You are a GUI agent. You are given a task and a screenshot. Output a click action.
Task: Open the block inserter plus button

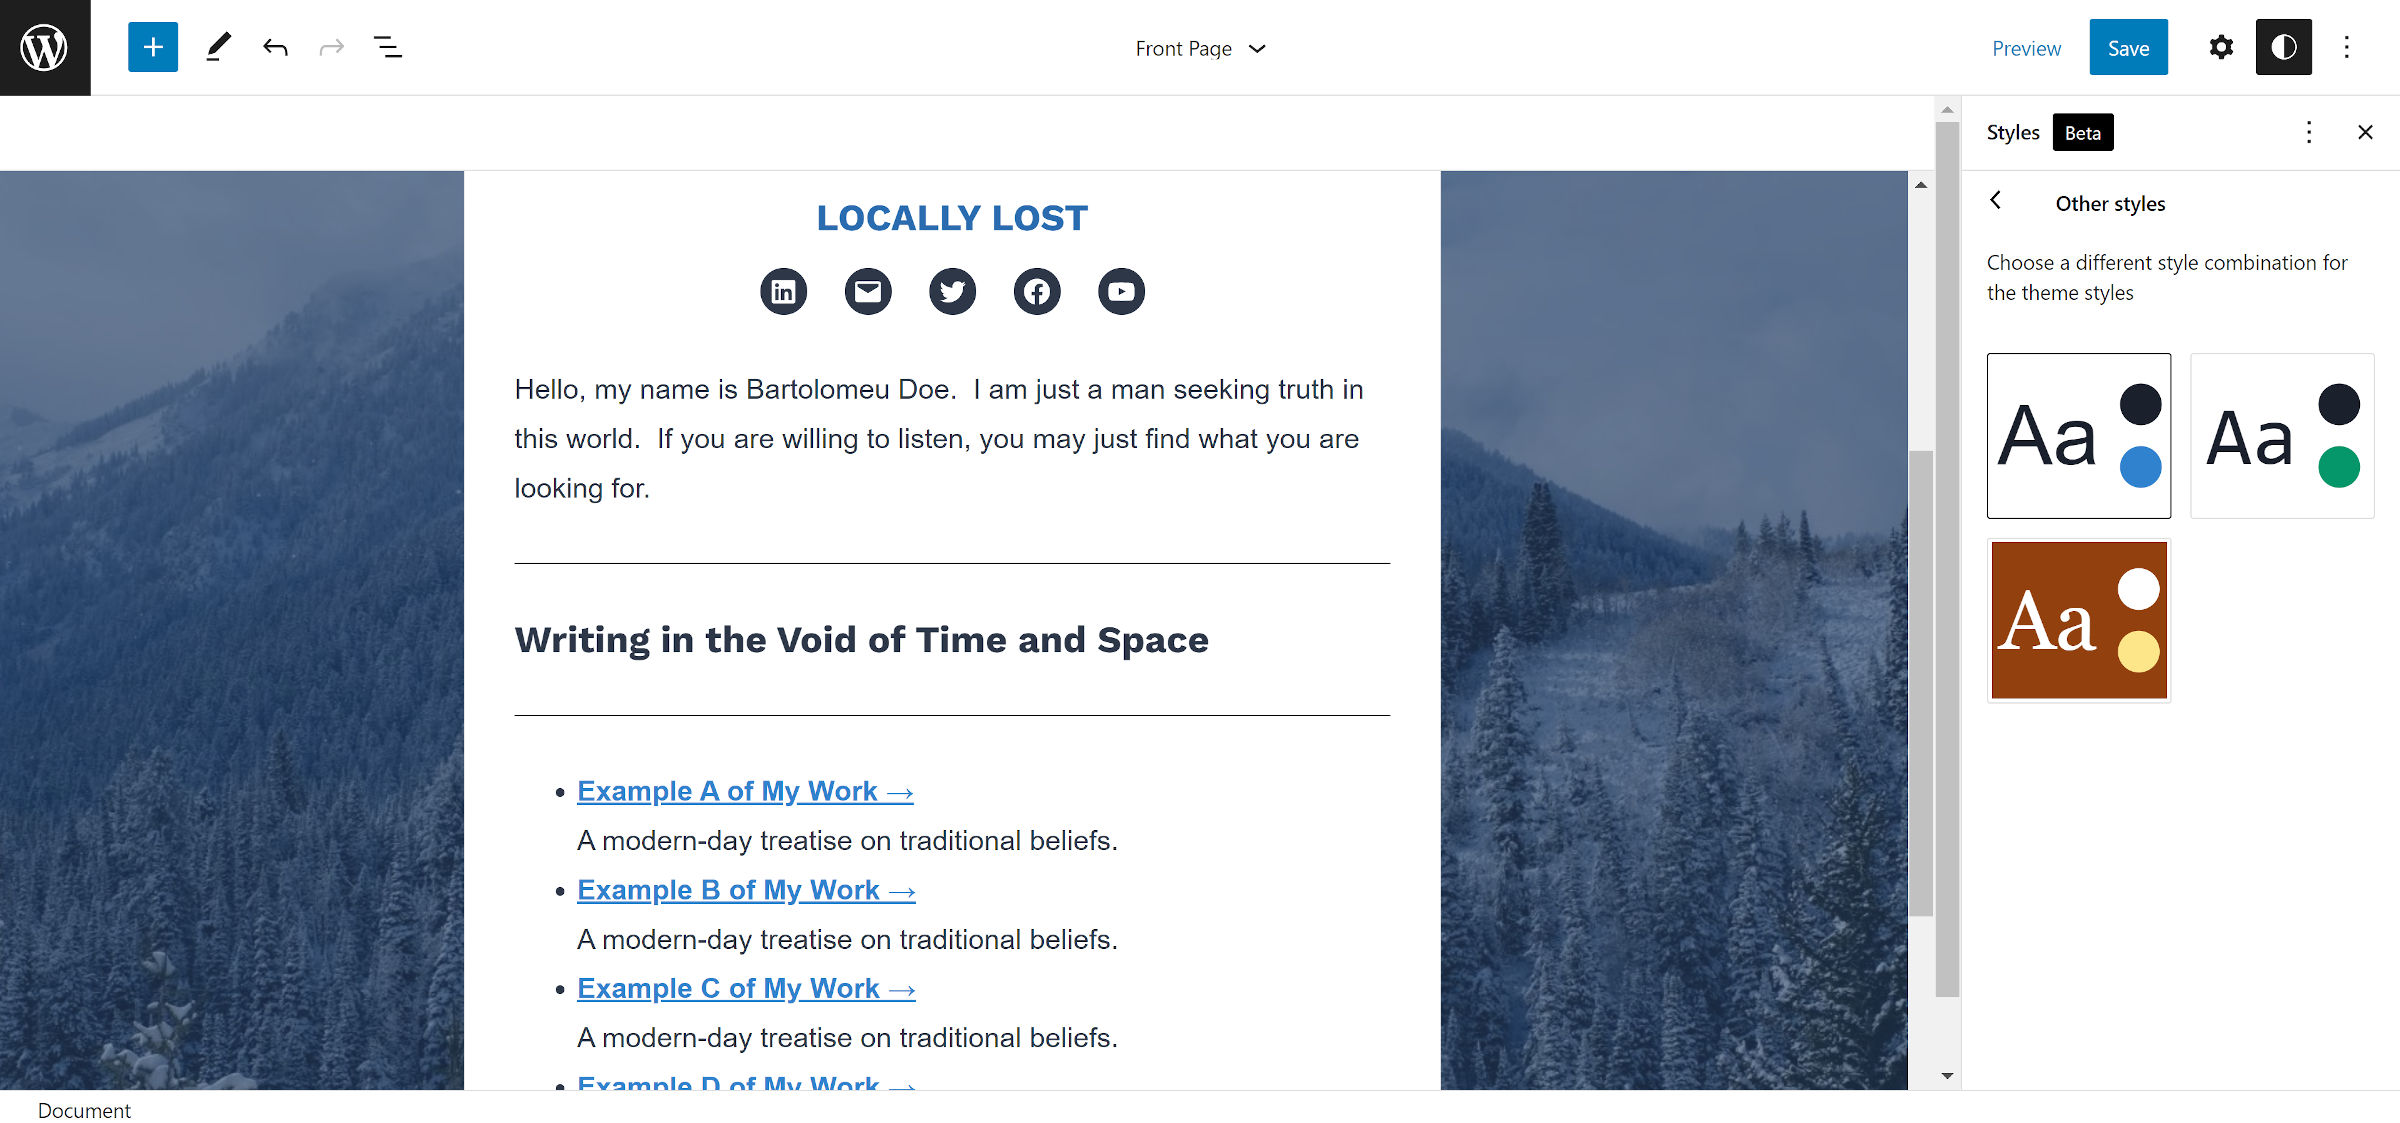tap(153, 47)
